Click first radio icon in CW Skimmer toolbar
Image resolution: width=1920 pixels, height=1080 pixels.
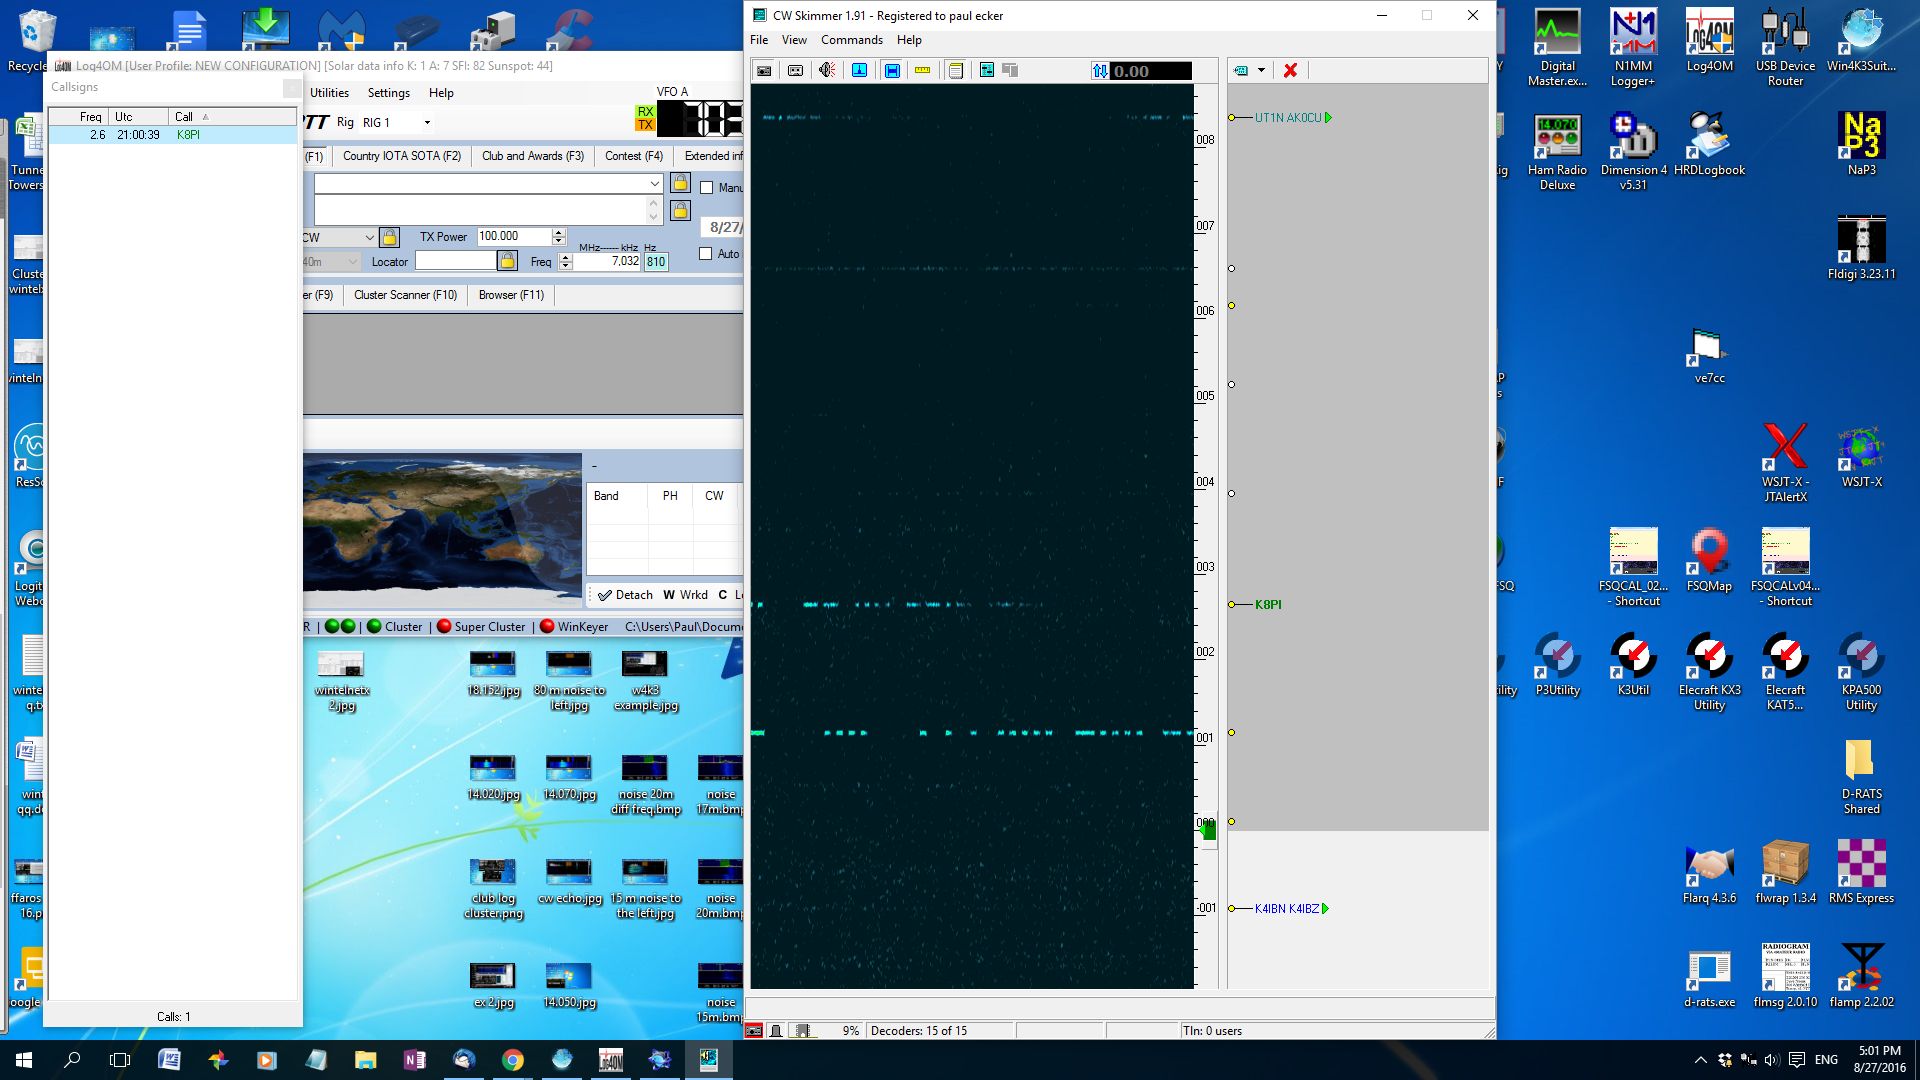tap(764, 70)
